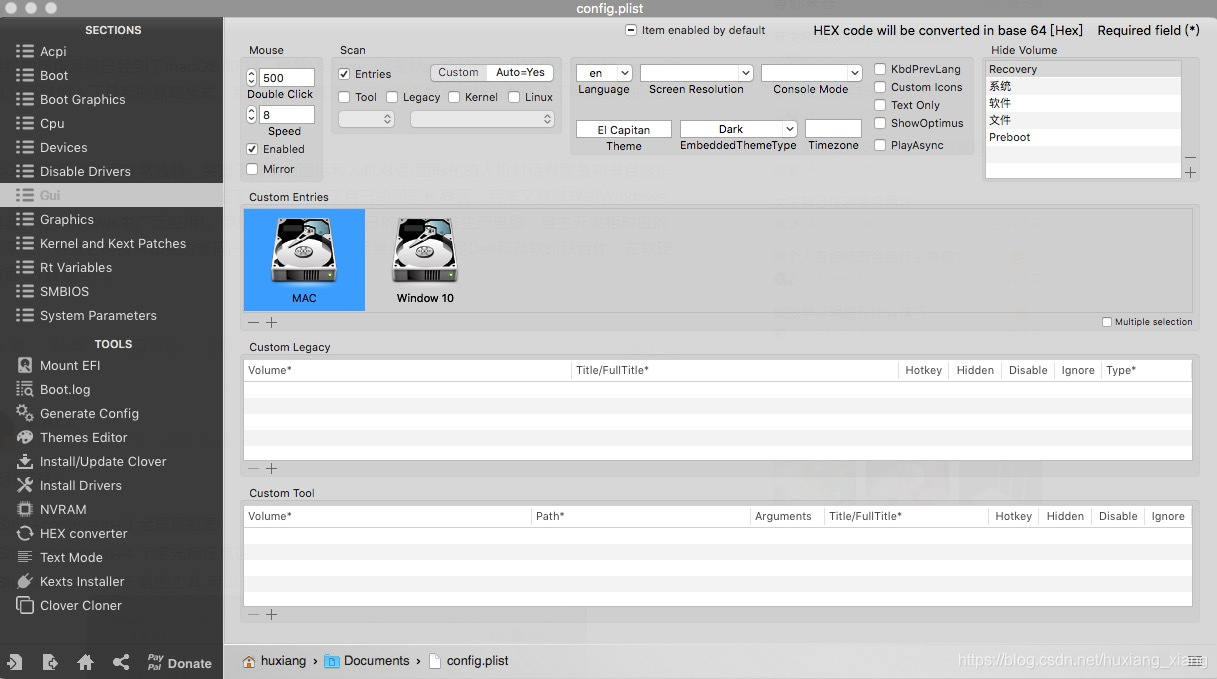Open the Disable Drivers section
Image resolution: width=1217 pixels, height=679 pixels.
pyautogui.click(x=85, y=171)
